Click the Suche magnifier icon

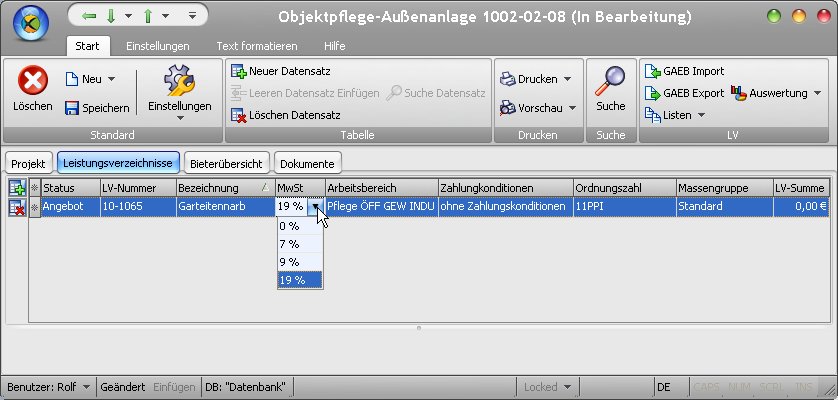(610, 80)
